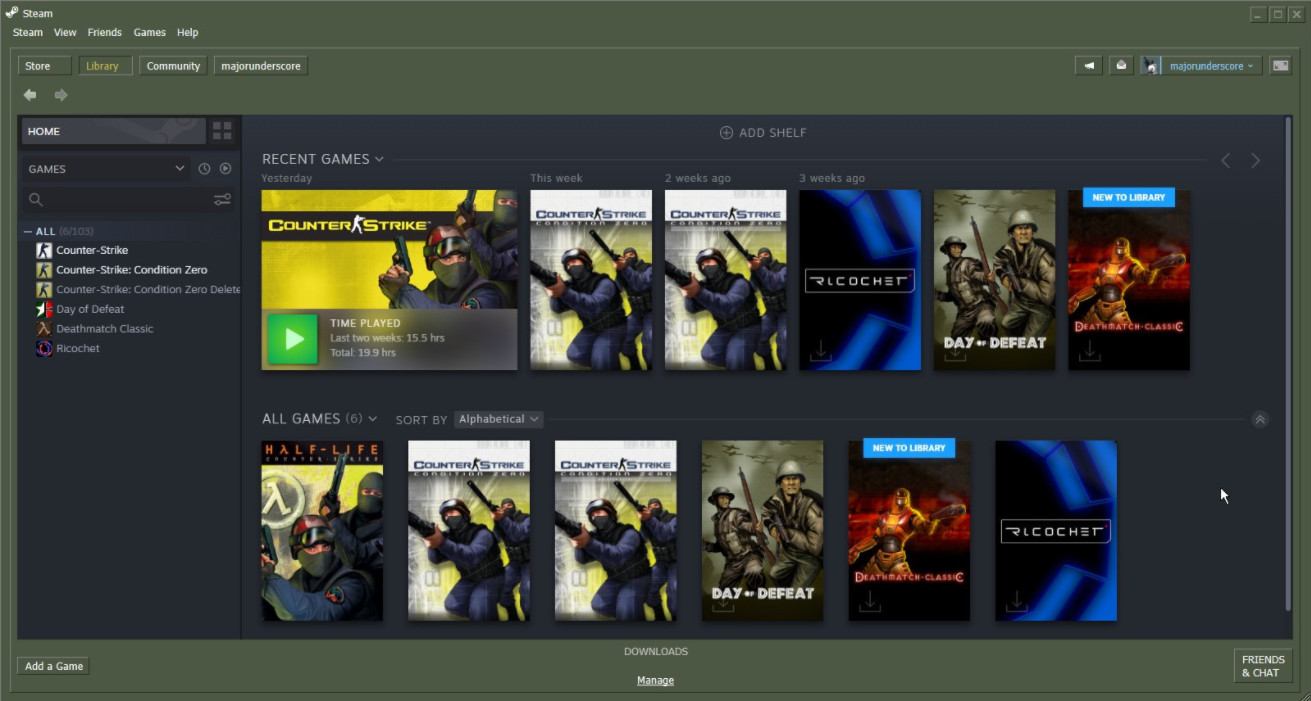The height and width of the screenshot is (701, 1311).
Task: Collapse the All Games shelf chevron icon
Action: pyautogui.click(x=1260, y=420)
